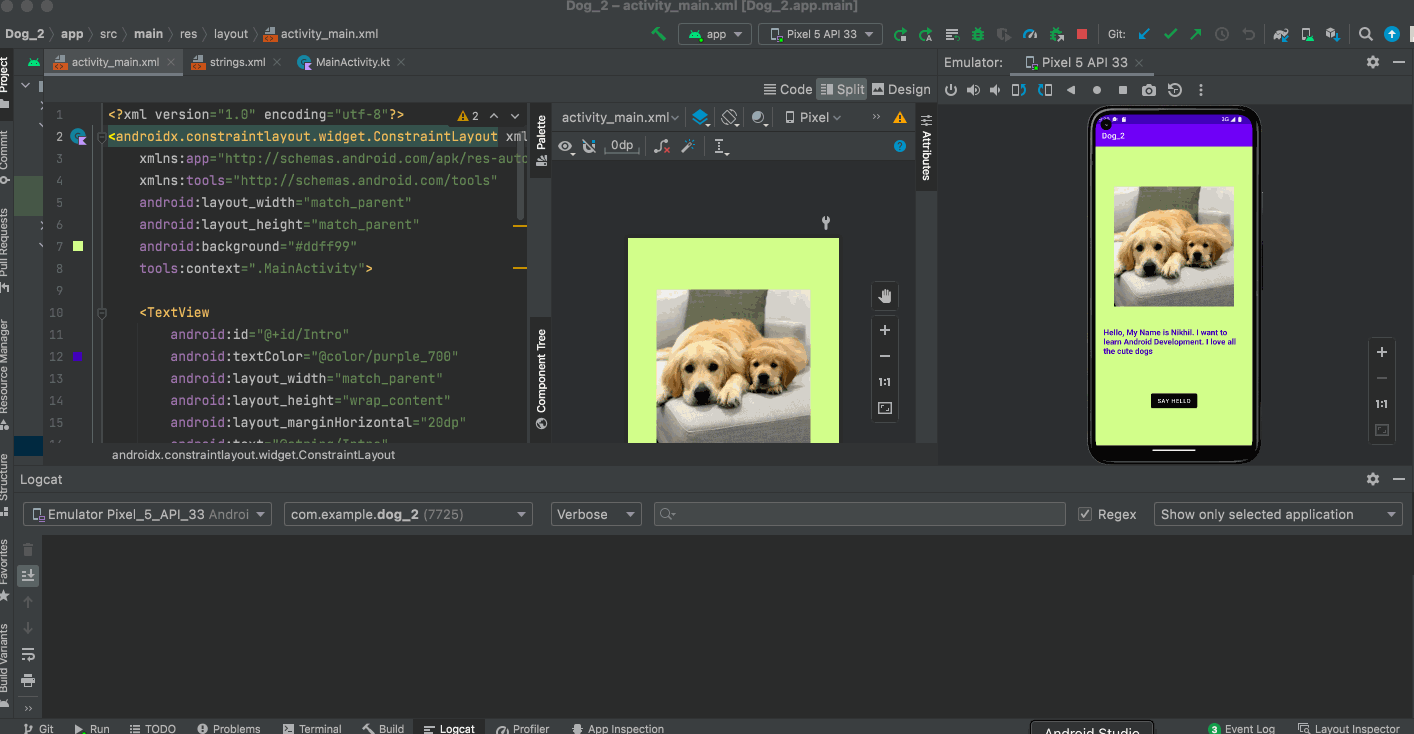Open the Profile app gauge icon
This screenshot has width=1414, height=734.
point(1030,34)
